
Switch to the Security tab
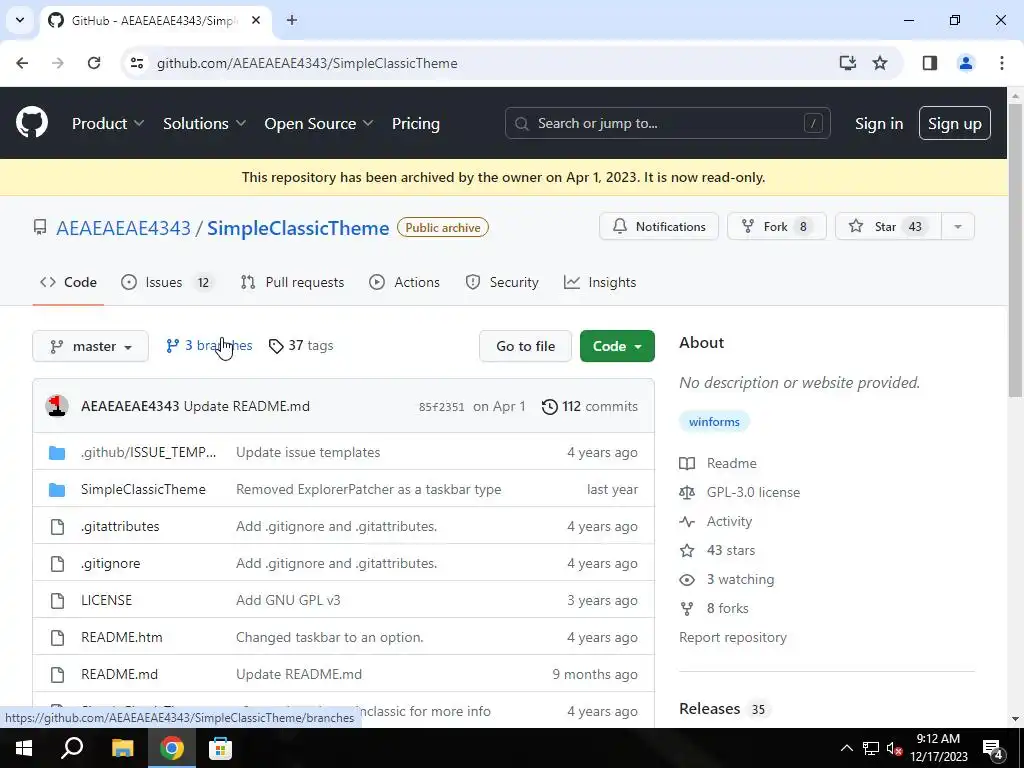coord(502,282)
